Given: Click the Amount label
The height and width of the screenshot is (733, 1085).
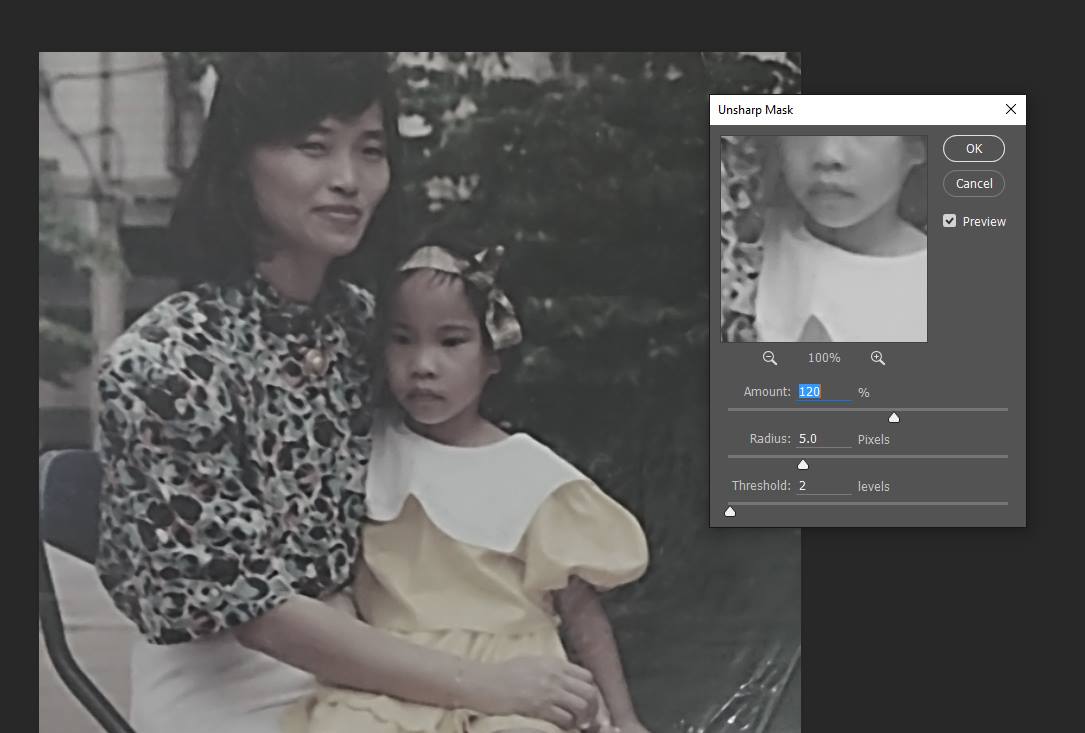Looking at the screenshot, I should (x=766, y=392).
